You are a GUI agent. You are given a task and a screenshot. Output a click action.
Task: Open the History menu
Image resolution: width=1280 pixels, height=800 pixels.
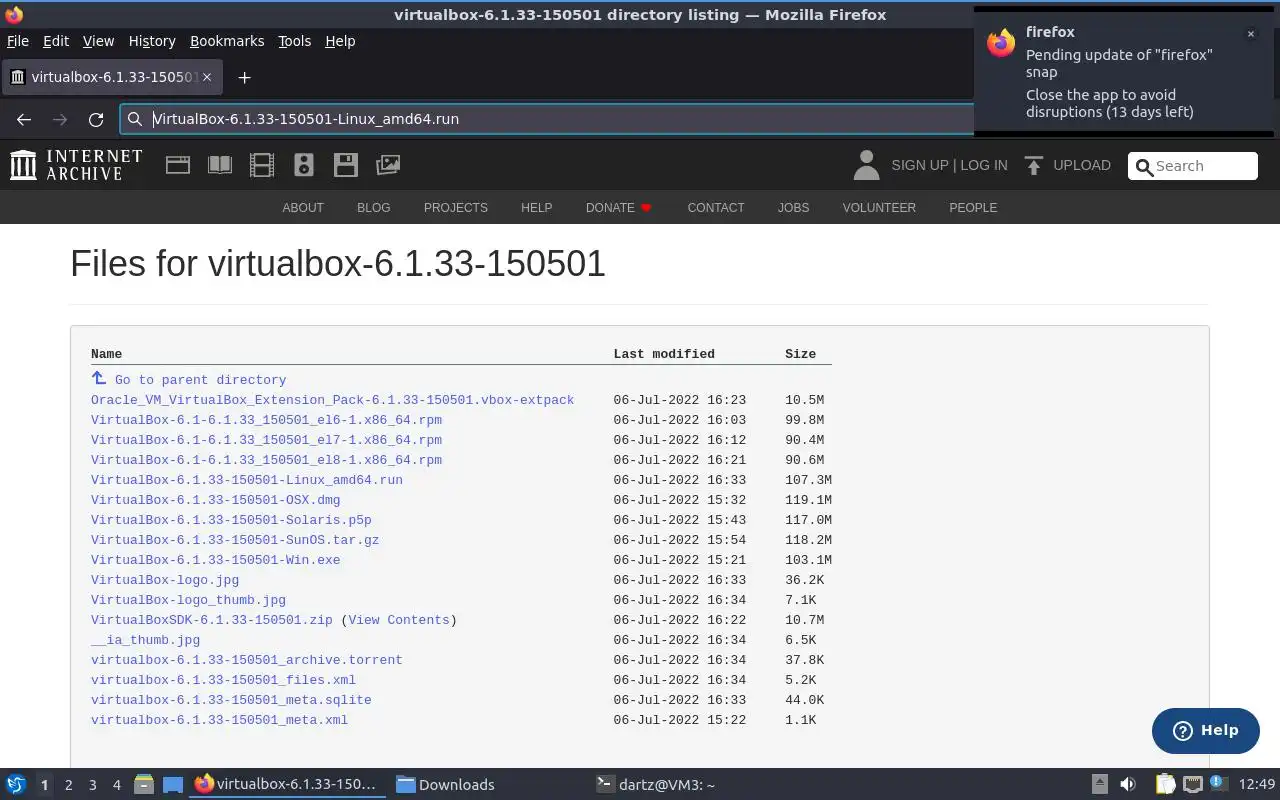[x=152, y=41]
